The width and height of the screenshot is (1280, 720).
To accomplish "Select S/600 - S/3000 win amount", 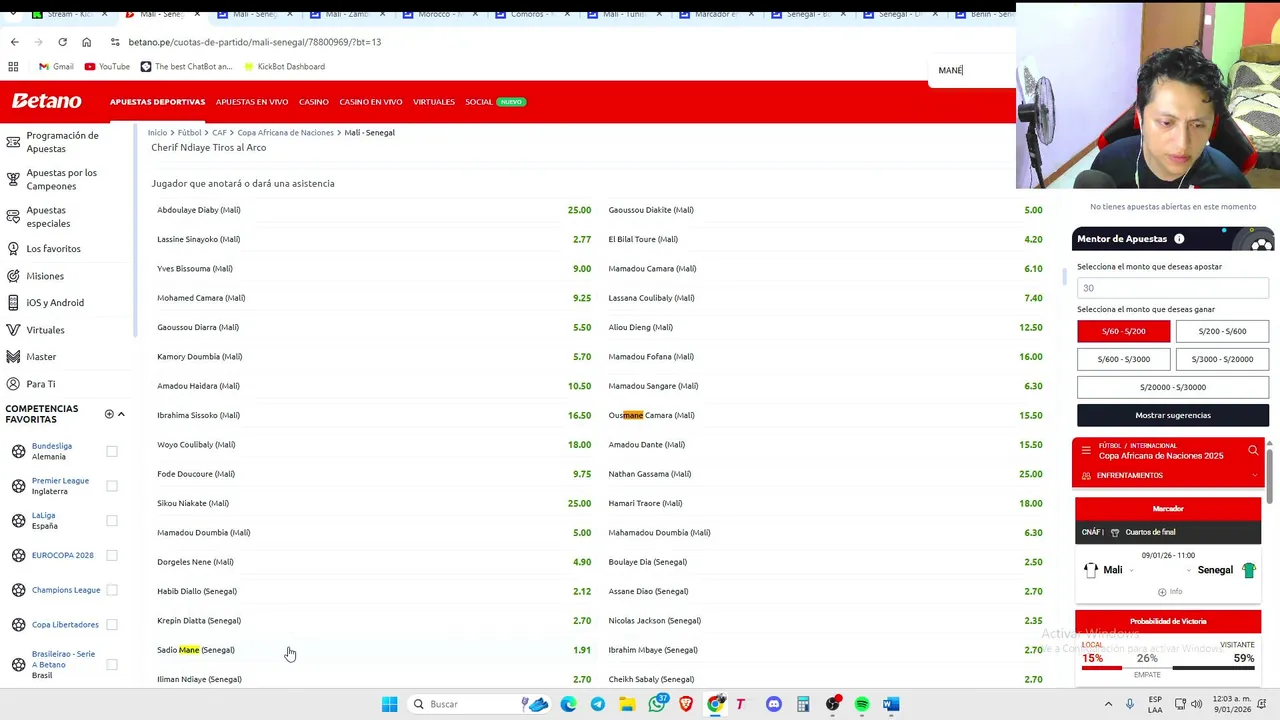I will [x=1123, y=359].
